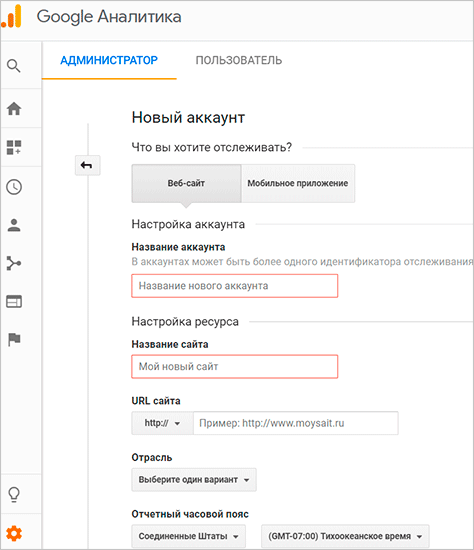Click the Название аккаунта label

(178, 247)
